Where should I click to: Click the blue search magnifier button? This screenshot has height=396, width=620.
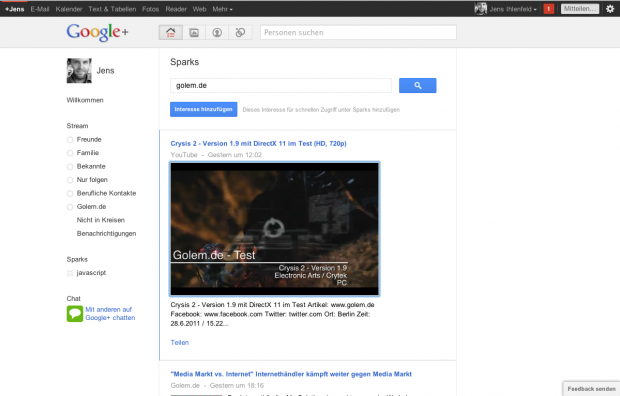click(x=418, y=85)
